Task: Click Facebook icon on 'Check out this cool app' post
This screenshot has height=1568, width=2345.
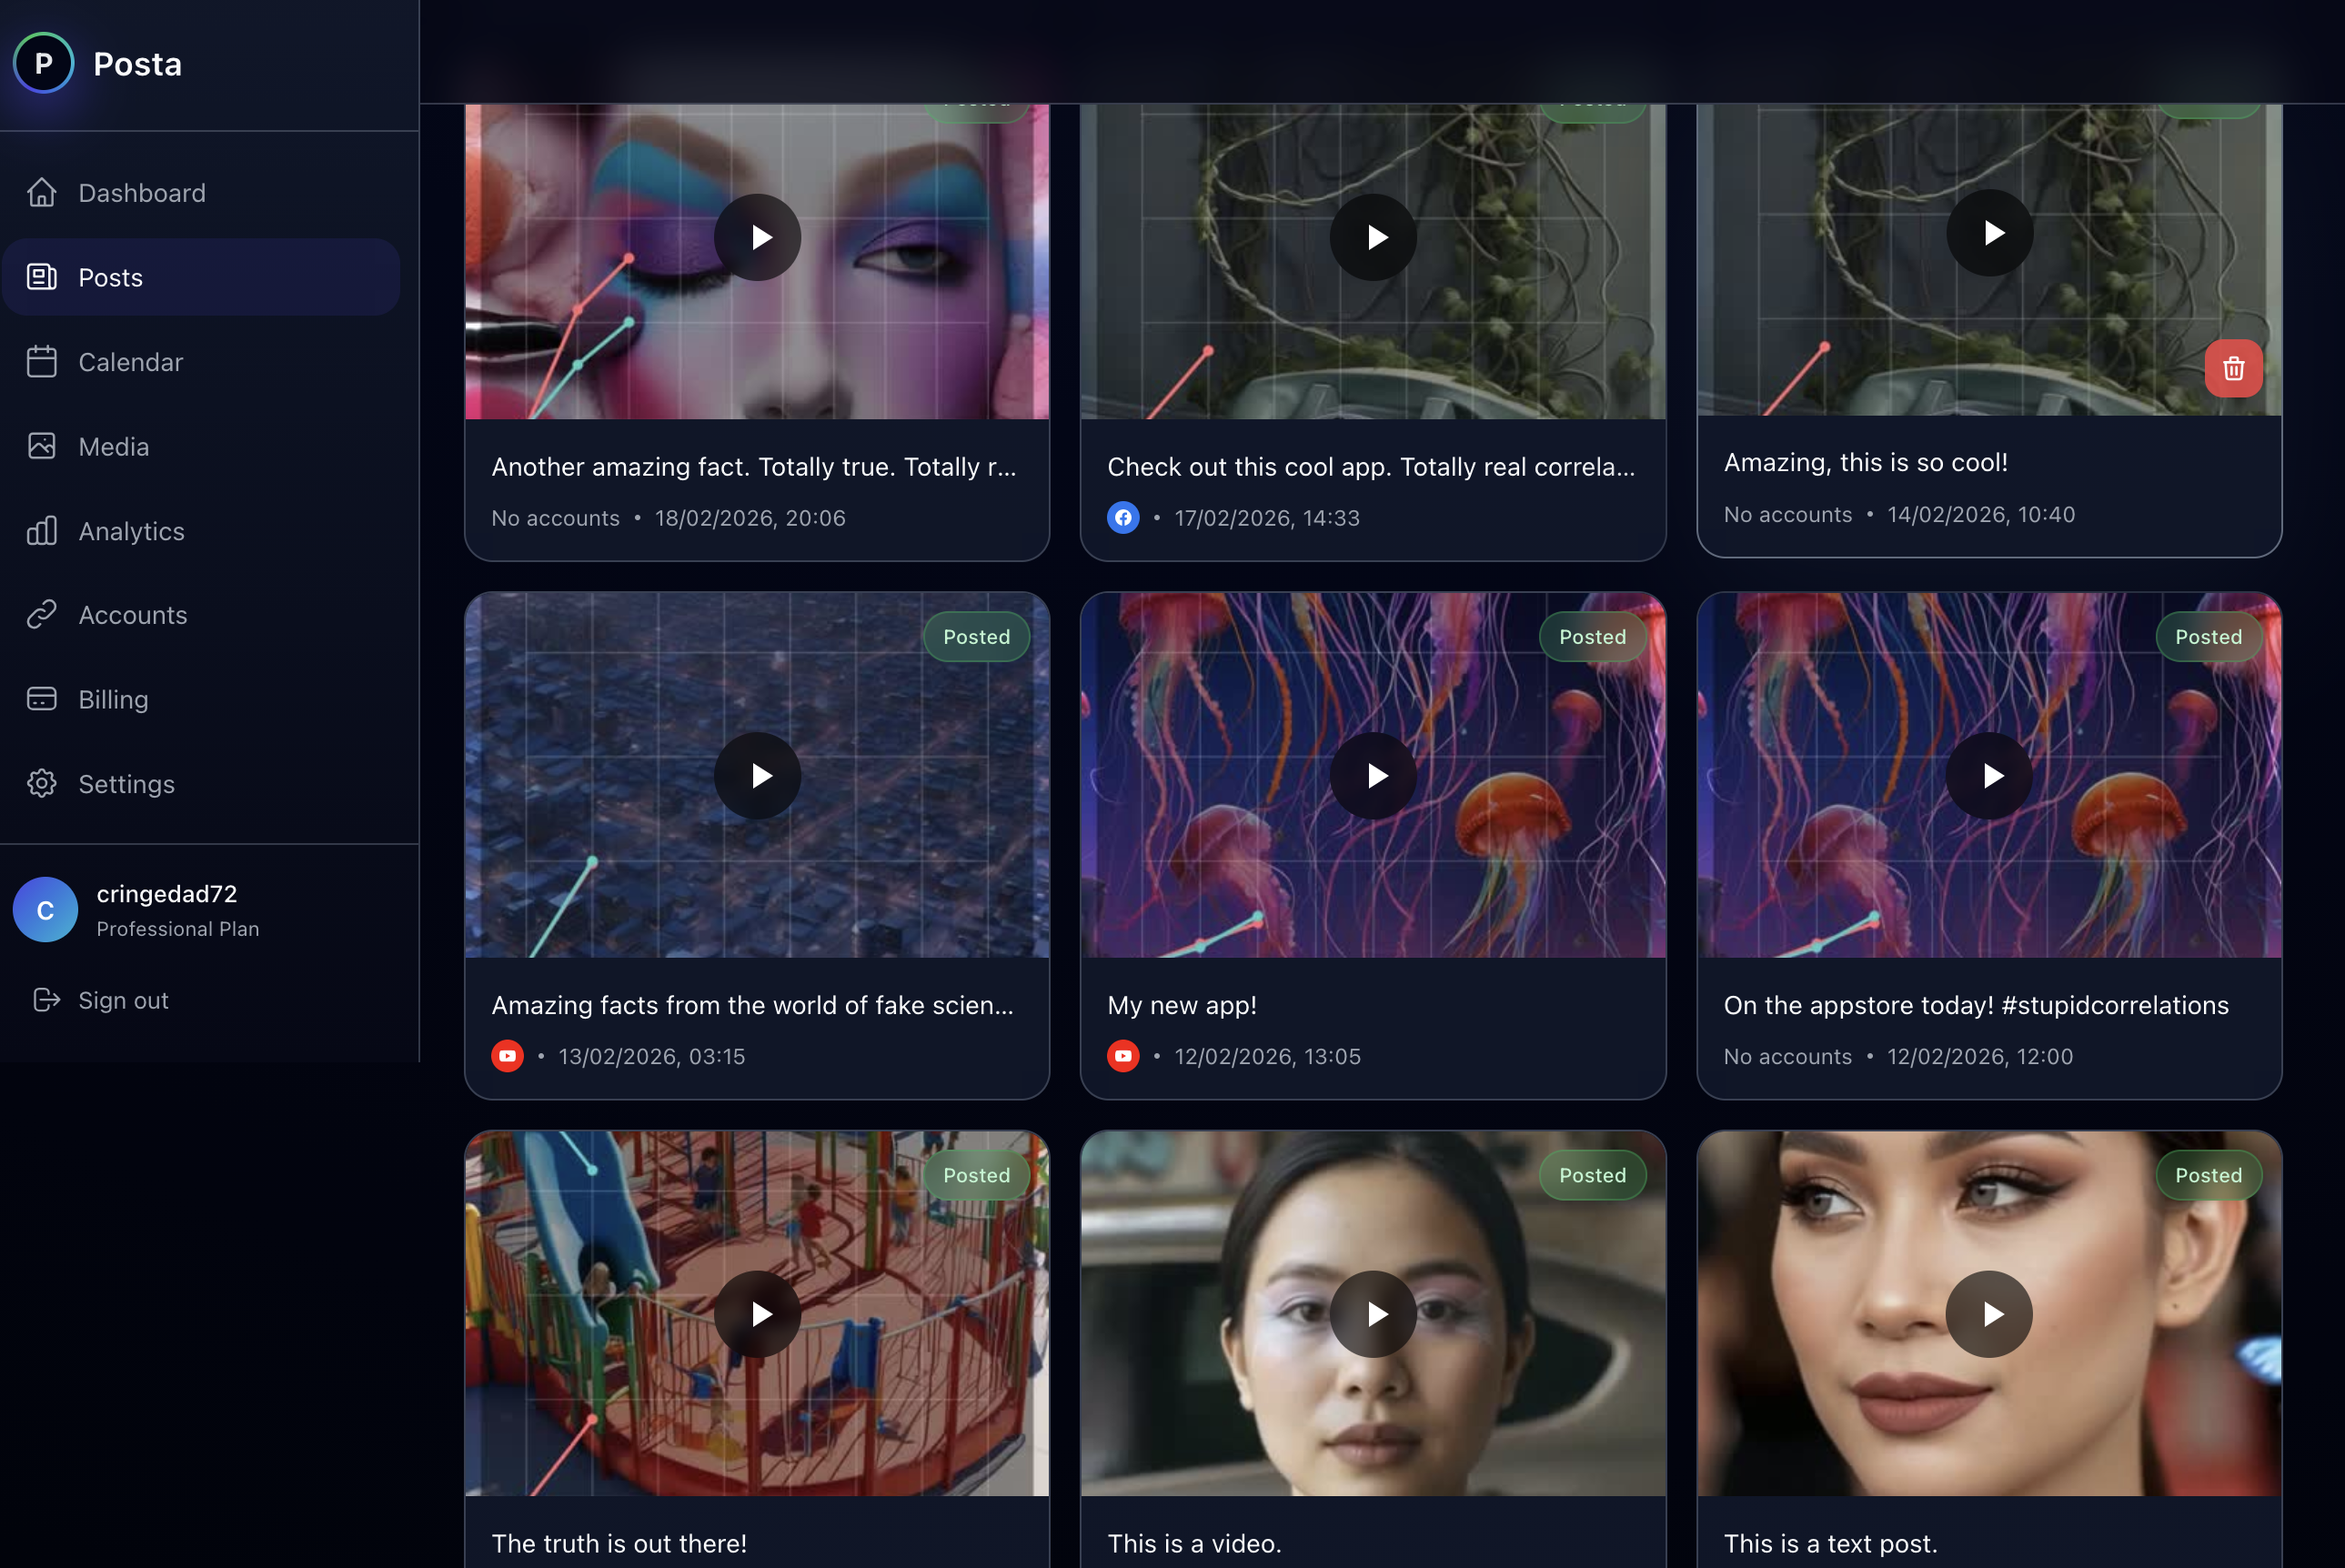Action: [1123, 517]
